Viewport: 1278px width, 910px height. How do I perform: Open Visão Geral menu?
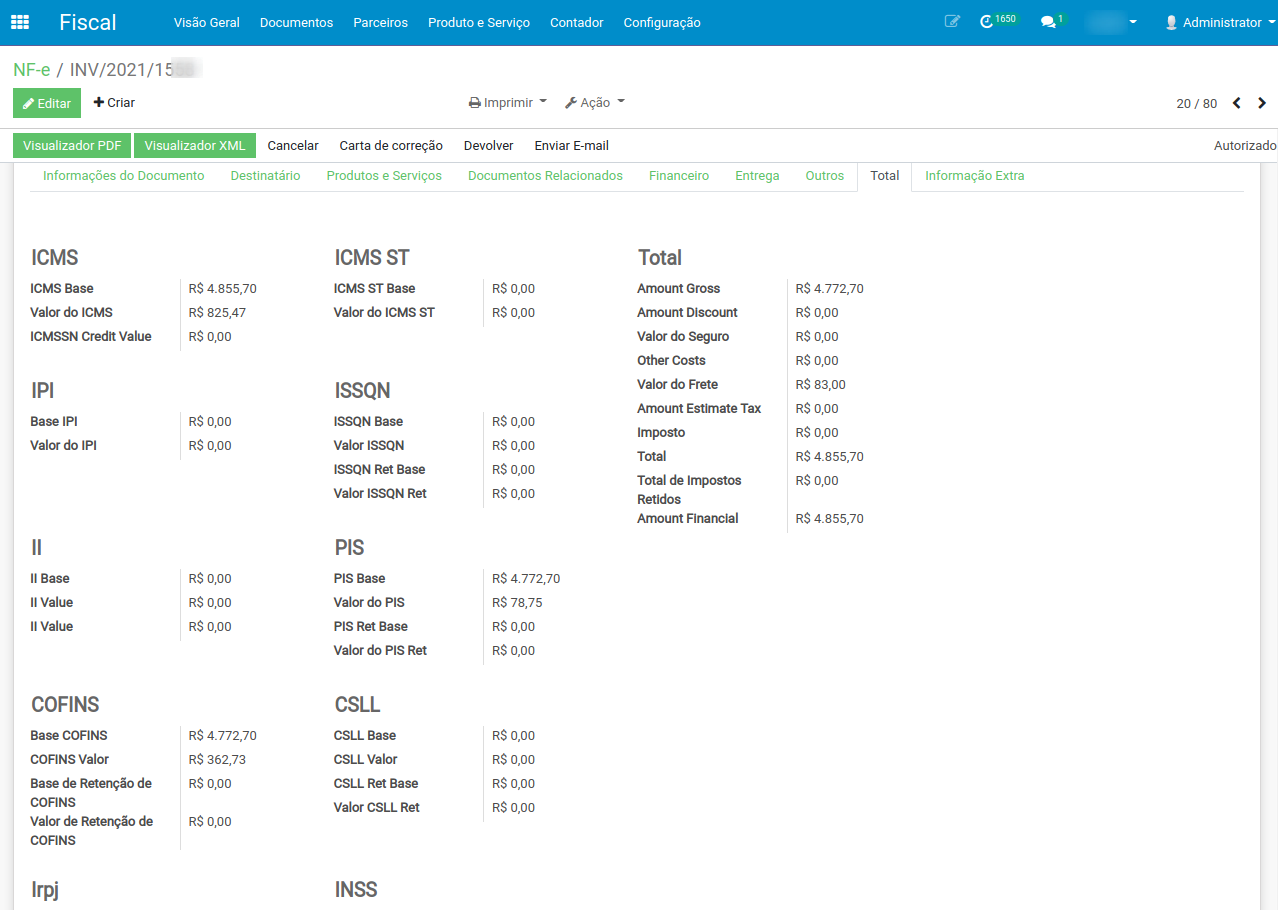[207, 22]
